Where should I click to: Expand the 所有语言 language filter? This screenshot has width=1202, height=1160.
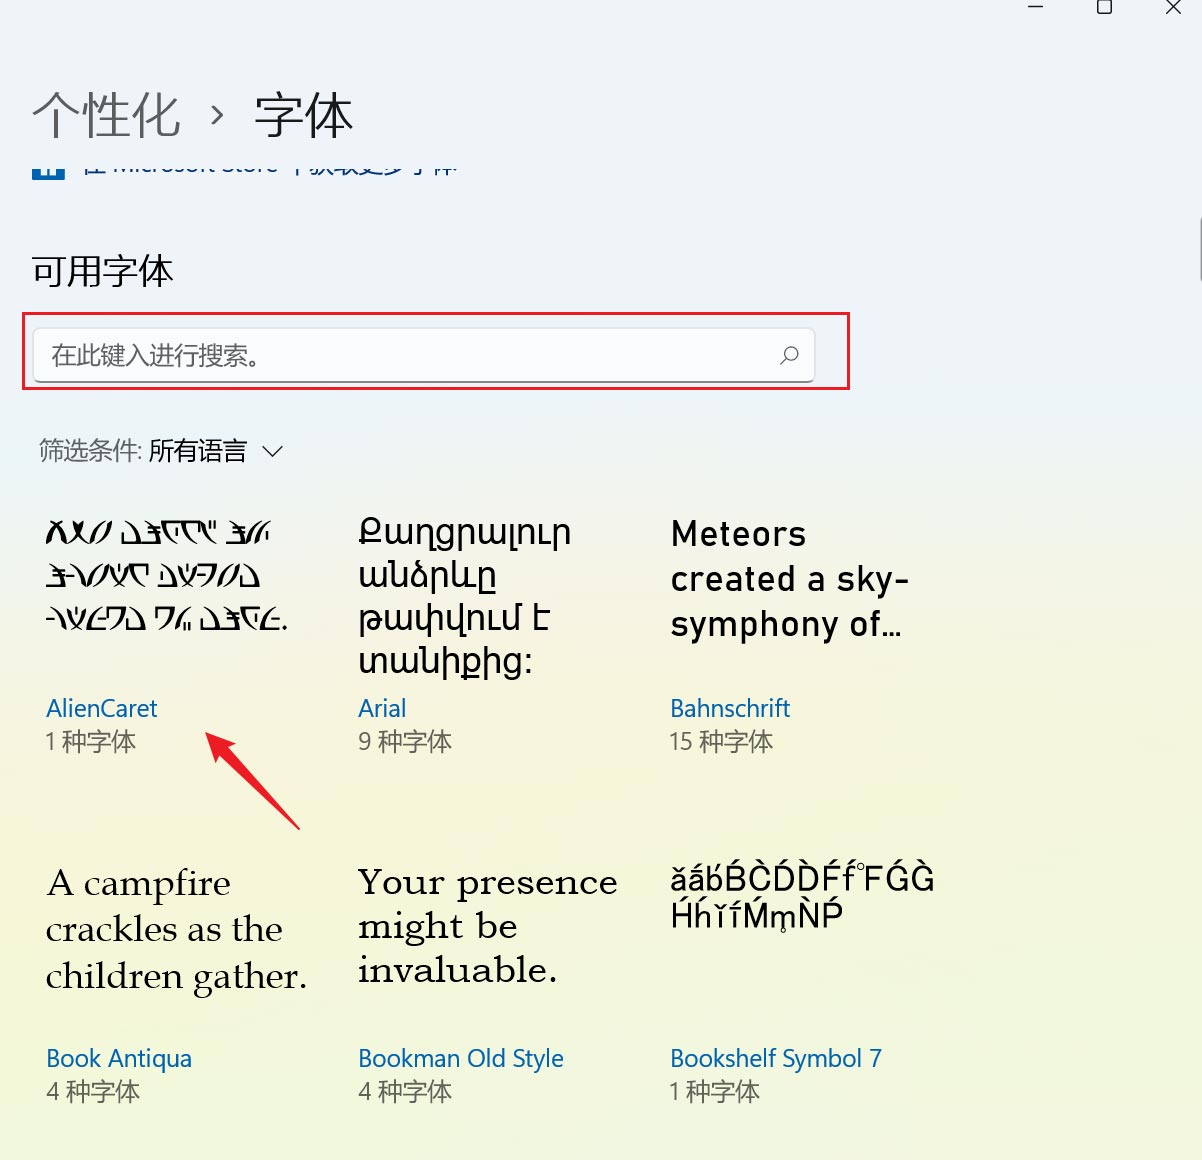pos(199,451)
